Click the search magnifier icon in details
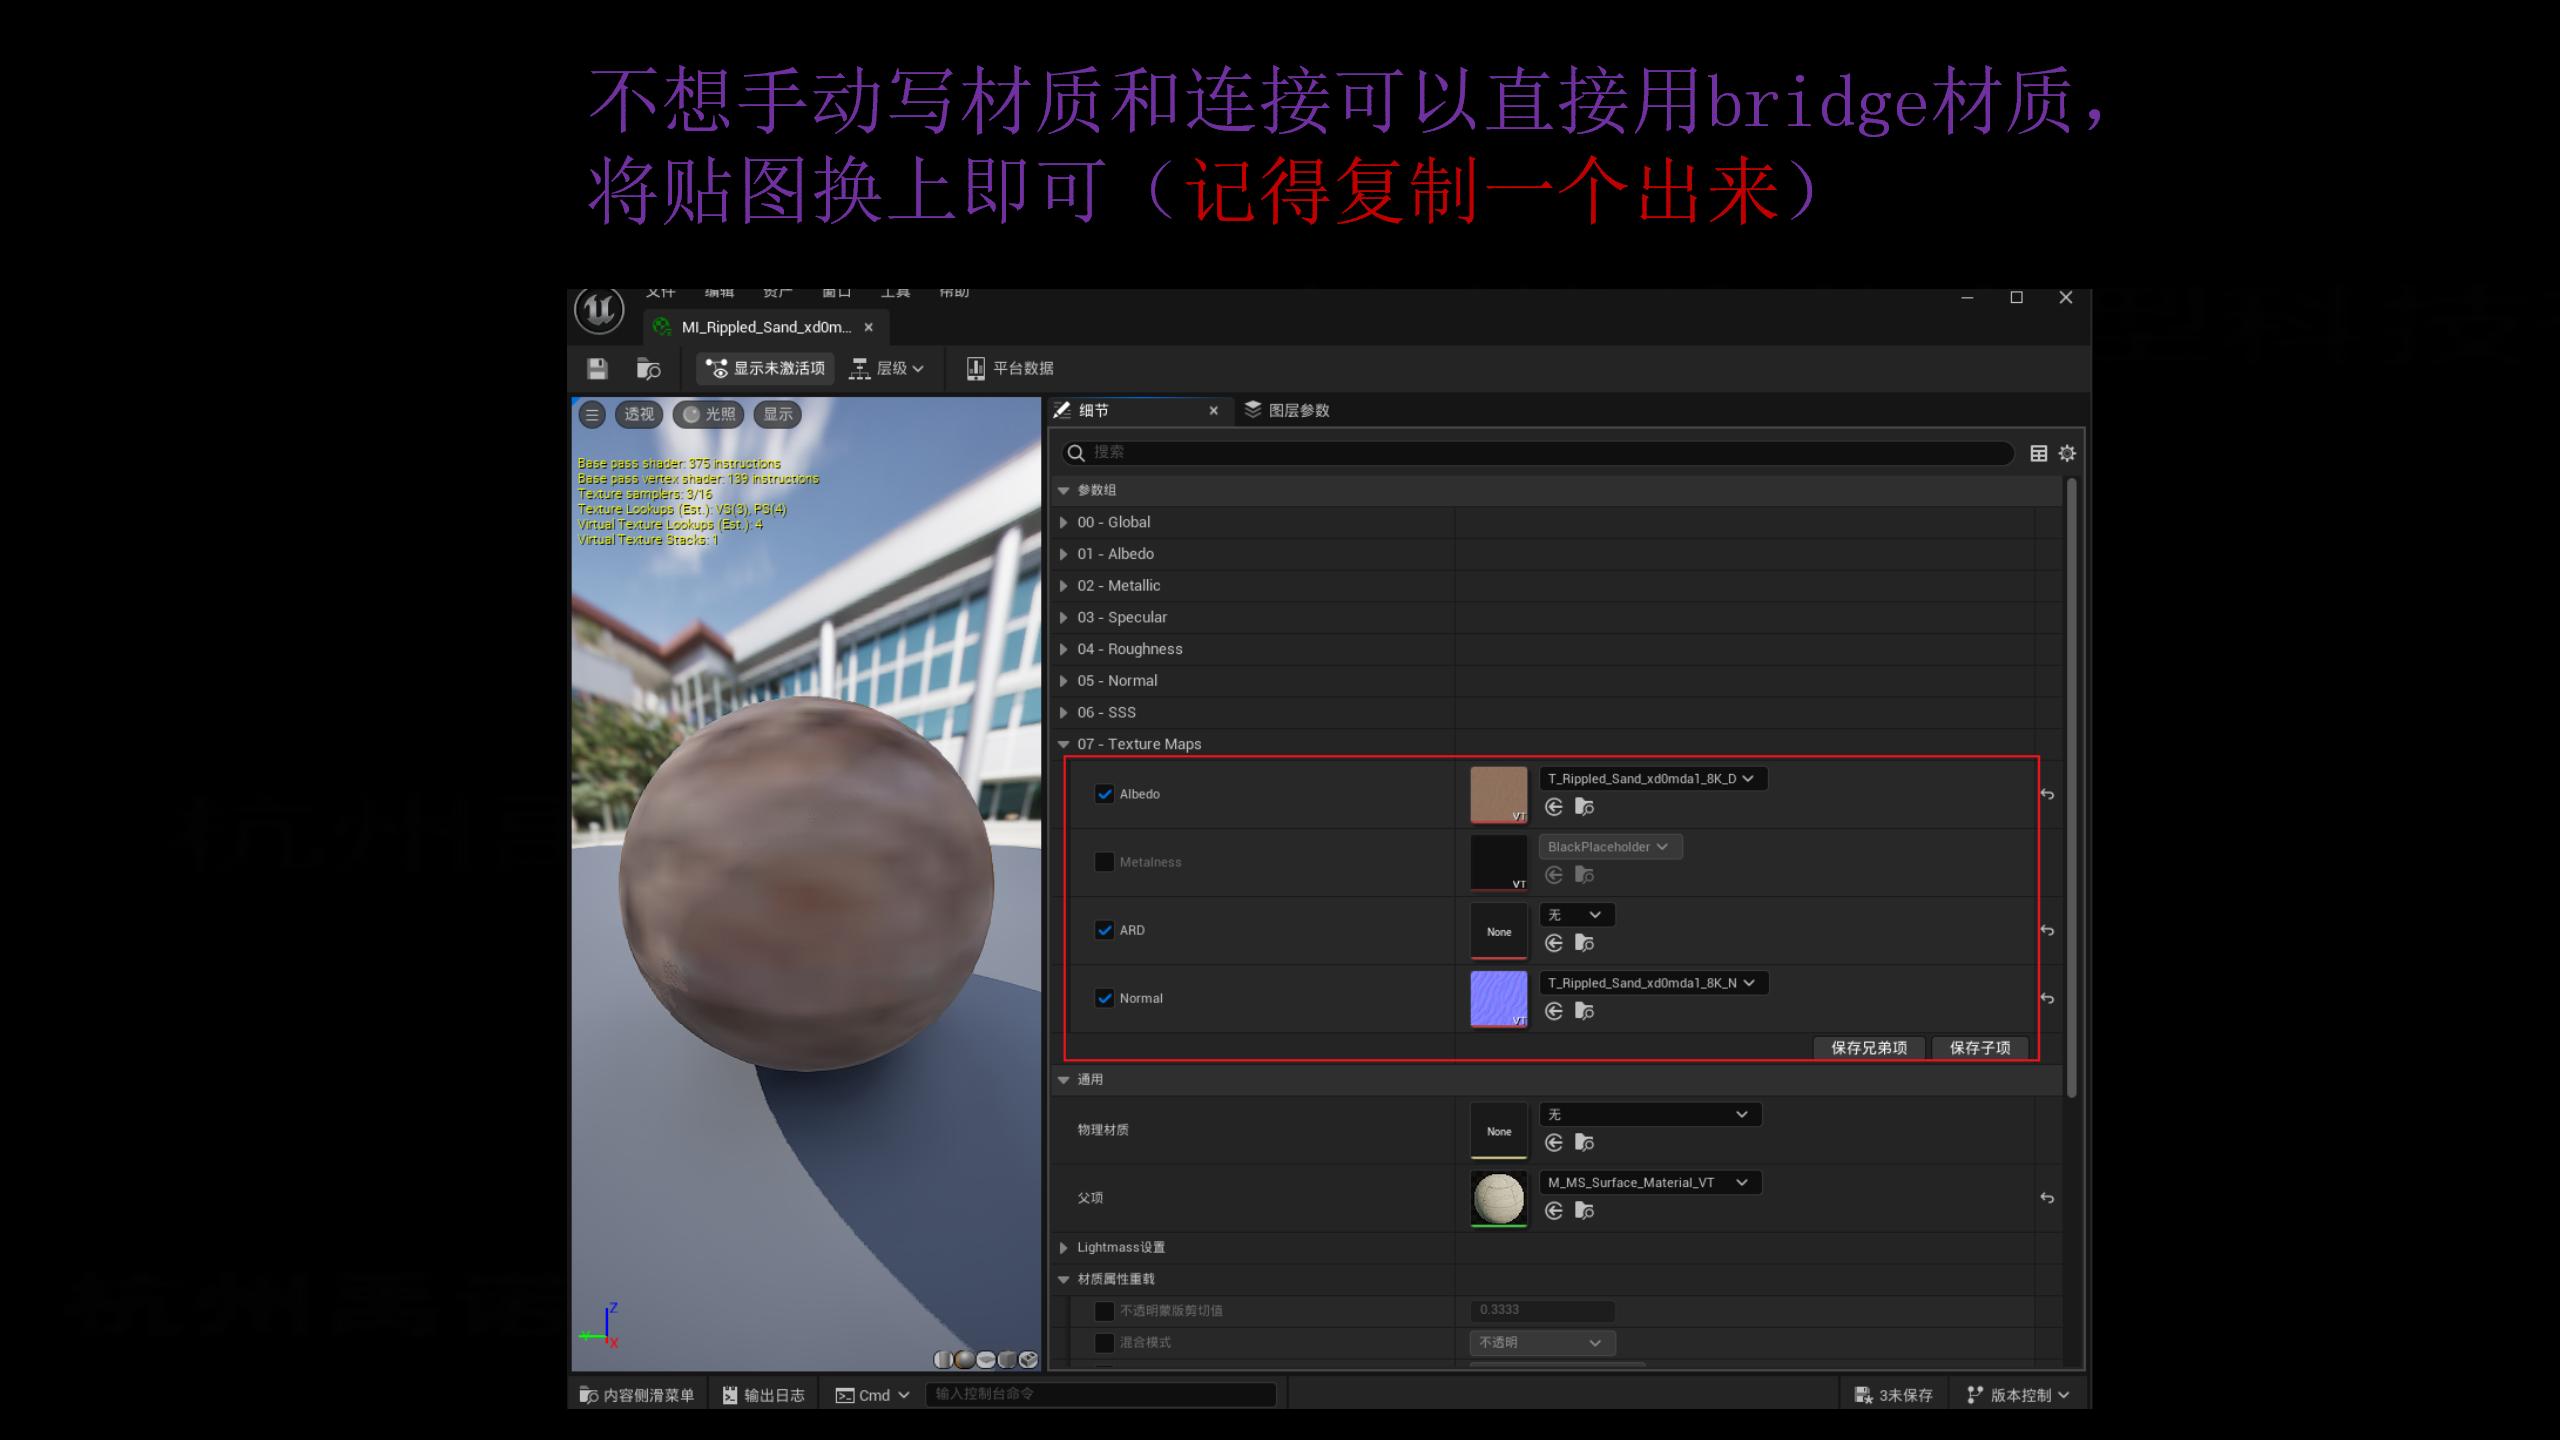This screenshot has height=1440, width=2560. 1076,453
